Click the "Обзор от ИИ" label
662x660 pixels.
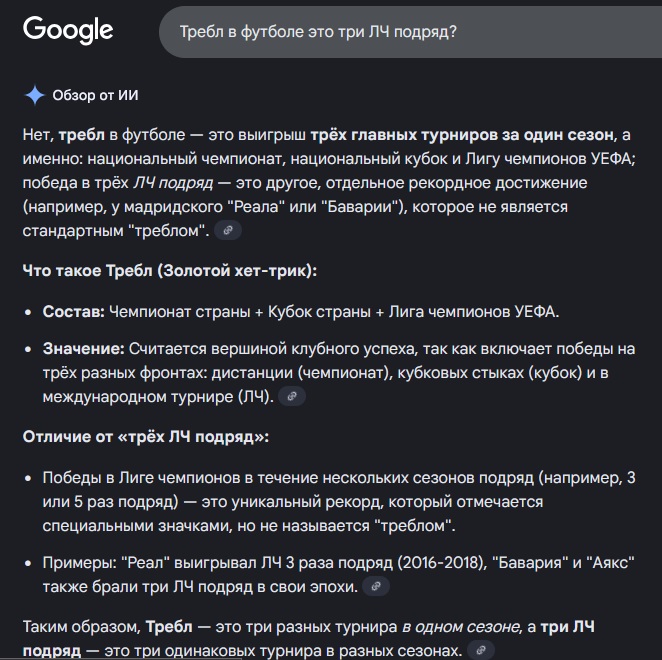(x=95, y=95)
